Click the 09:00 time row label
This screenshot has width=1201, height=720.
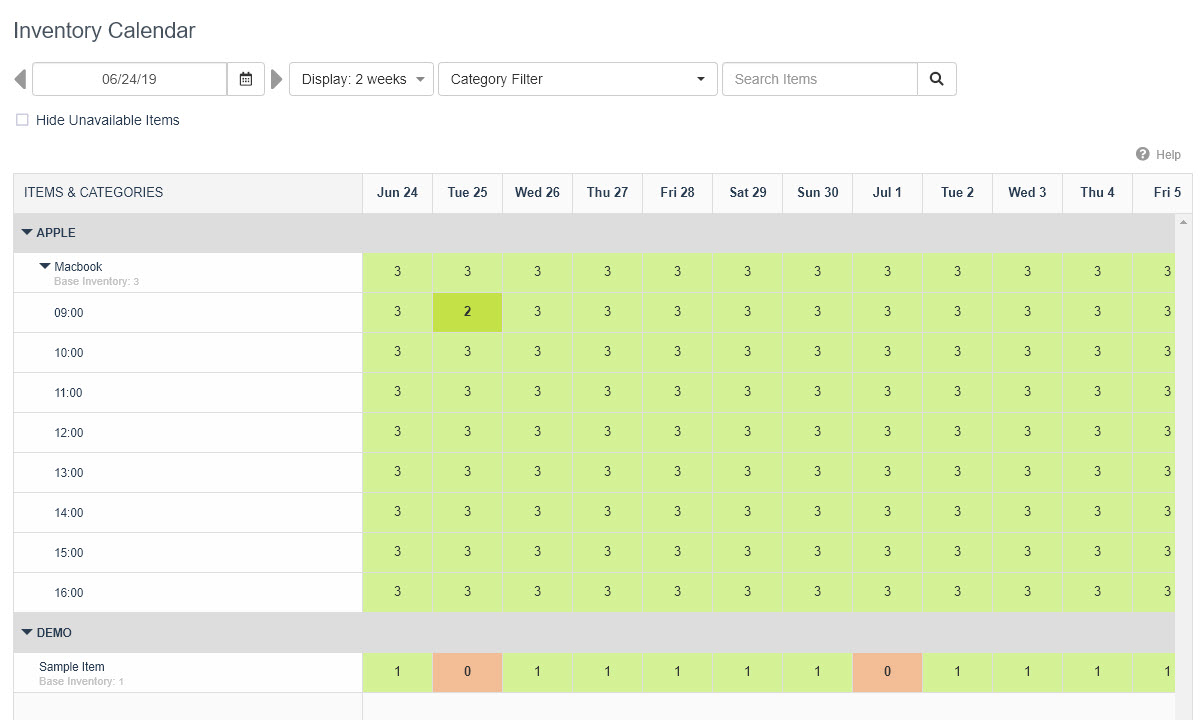69,313
